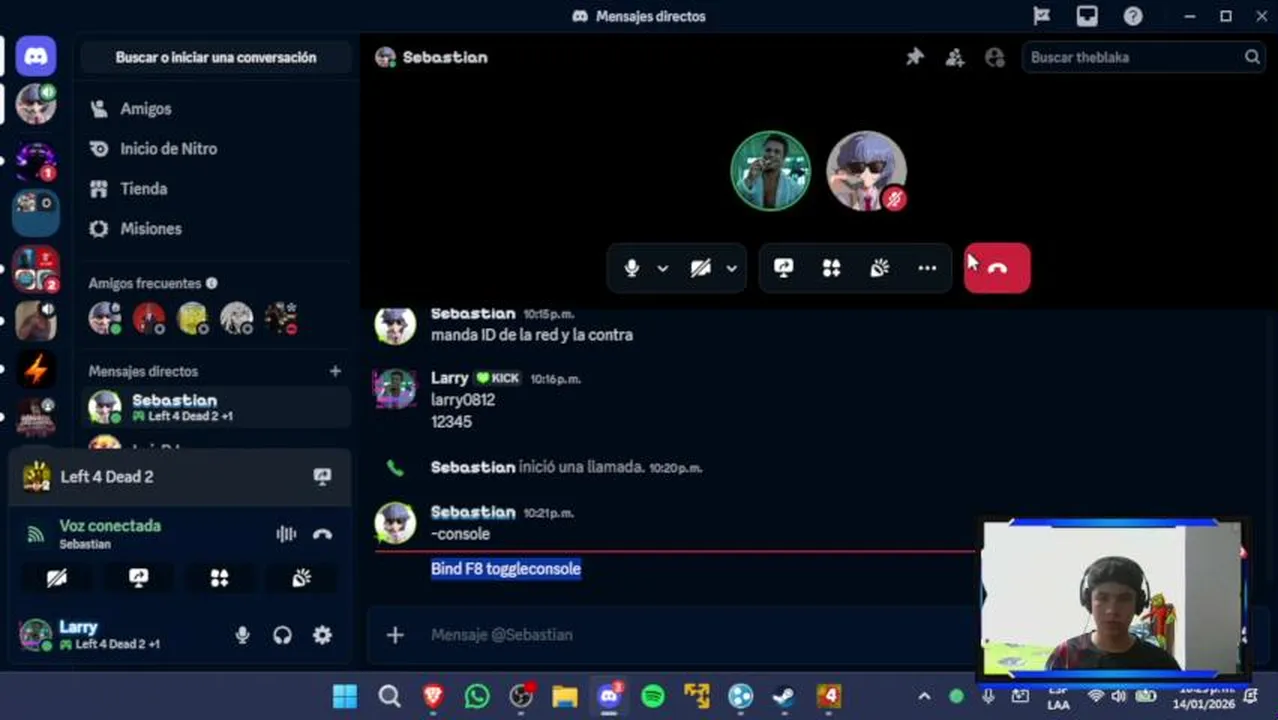Screen dimensions: 1278x720
Task: Click Larry's user profile avatar at bottom
Action: (x=36, y=635)
